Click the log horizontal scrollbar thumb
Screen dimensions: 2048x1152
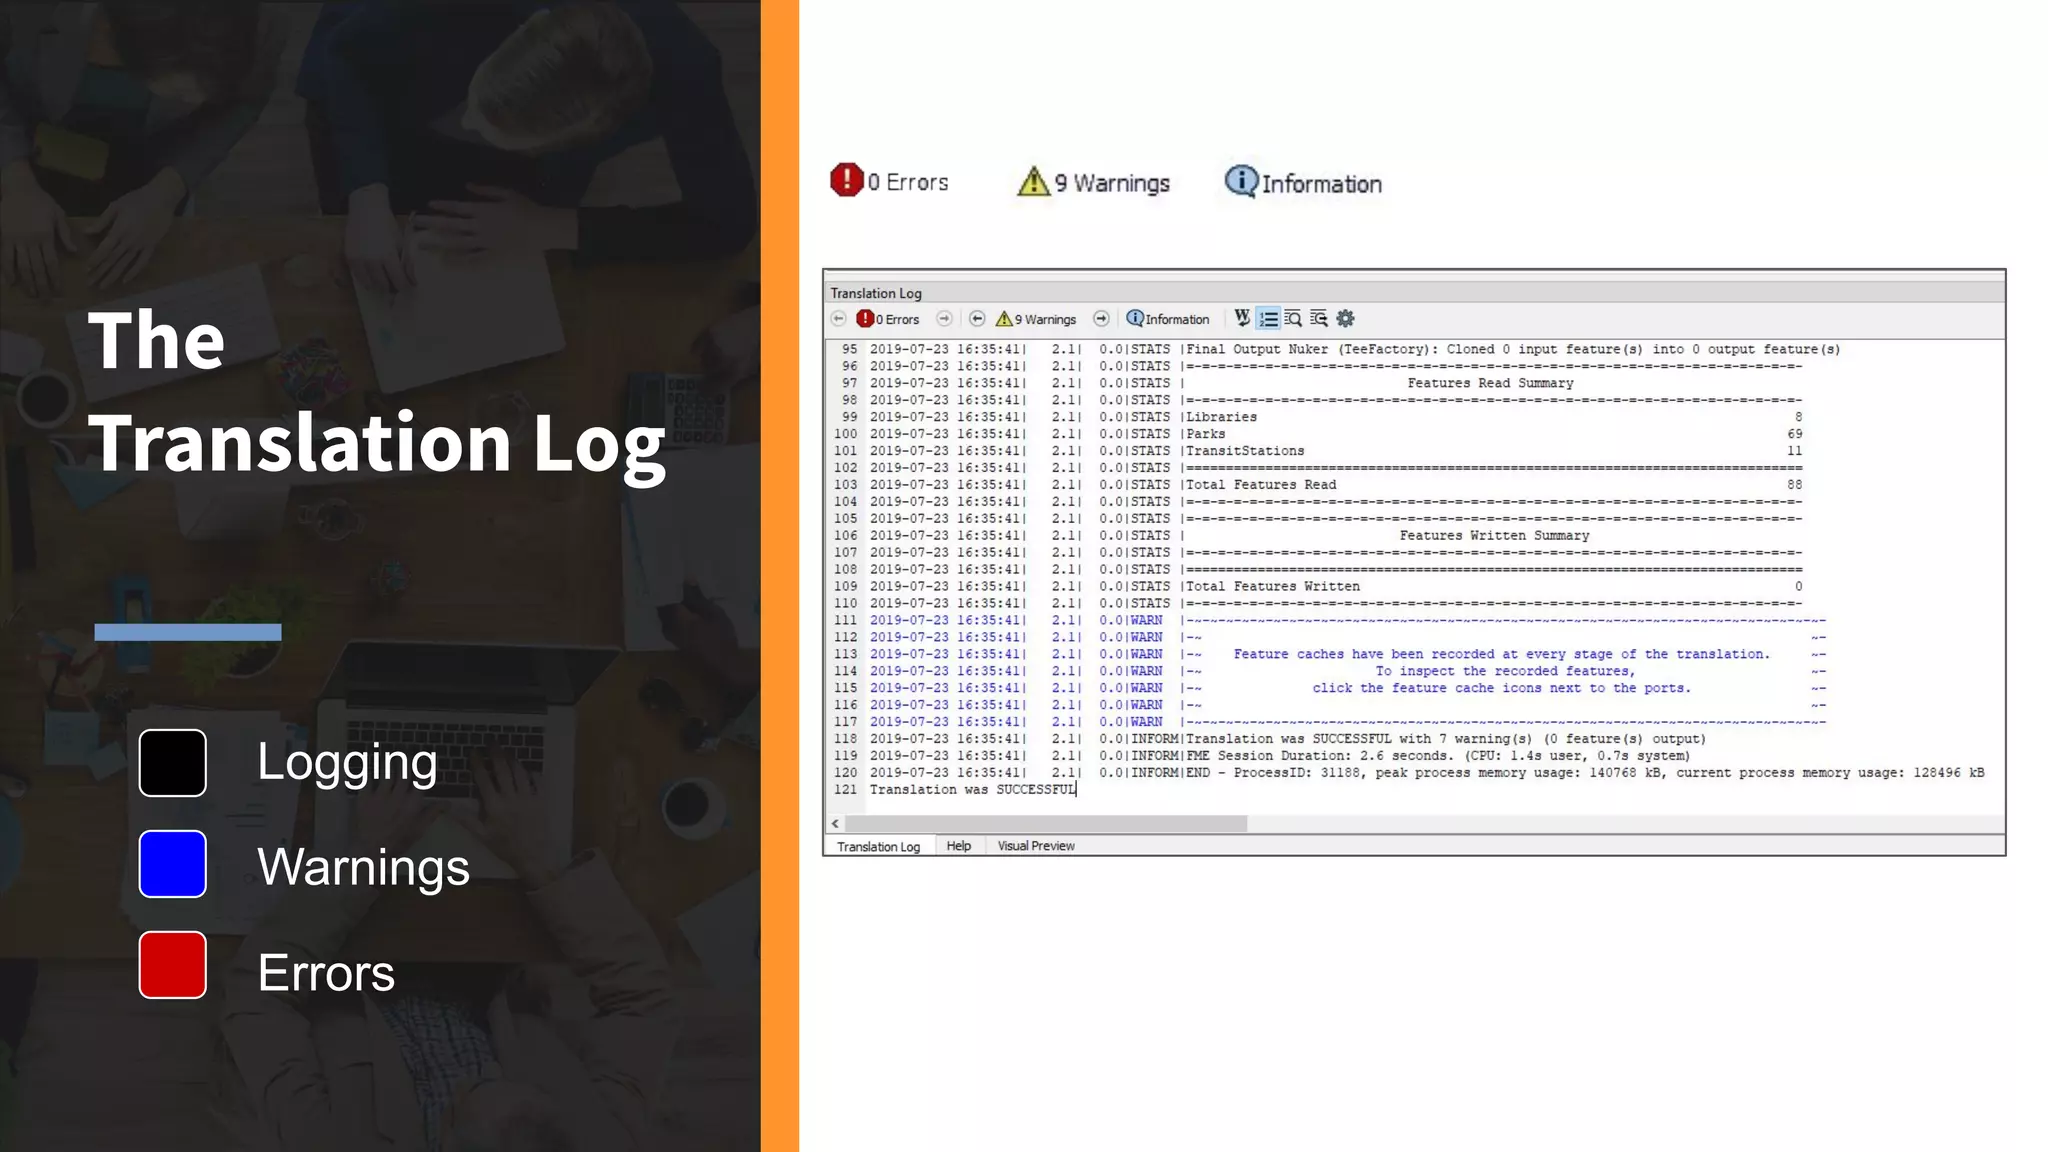[x=1046, y=824]
